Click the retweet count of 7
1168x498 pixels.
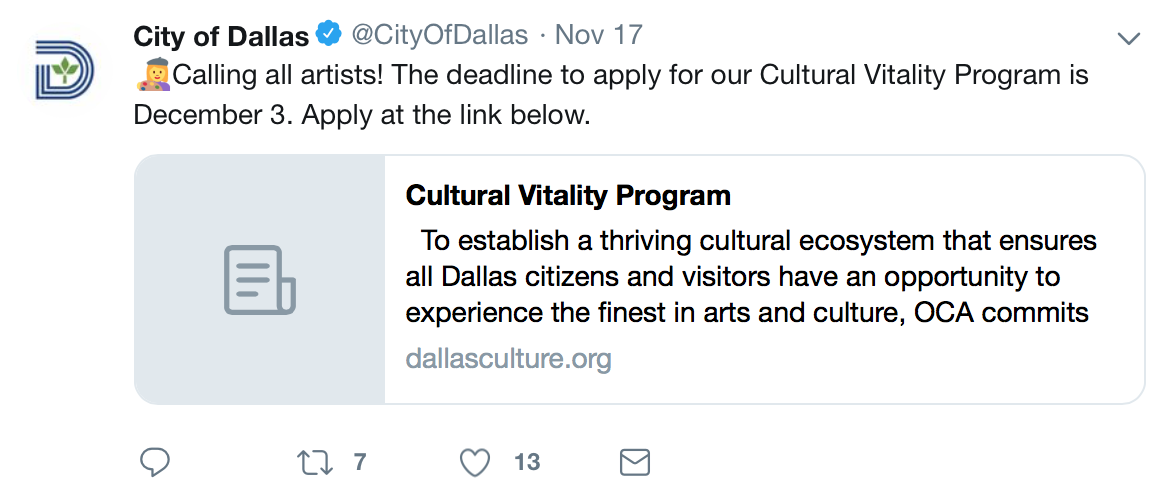360,462
